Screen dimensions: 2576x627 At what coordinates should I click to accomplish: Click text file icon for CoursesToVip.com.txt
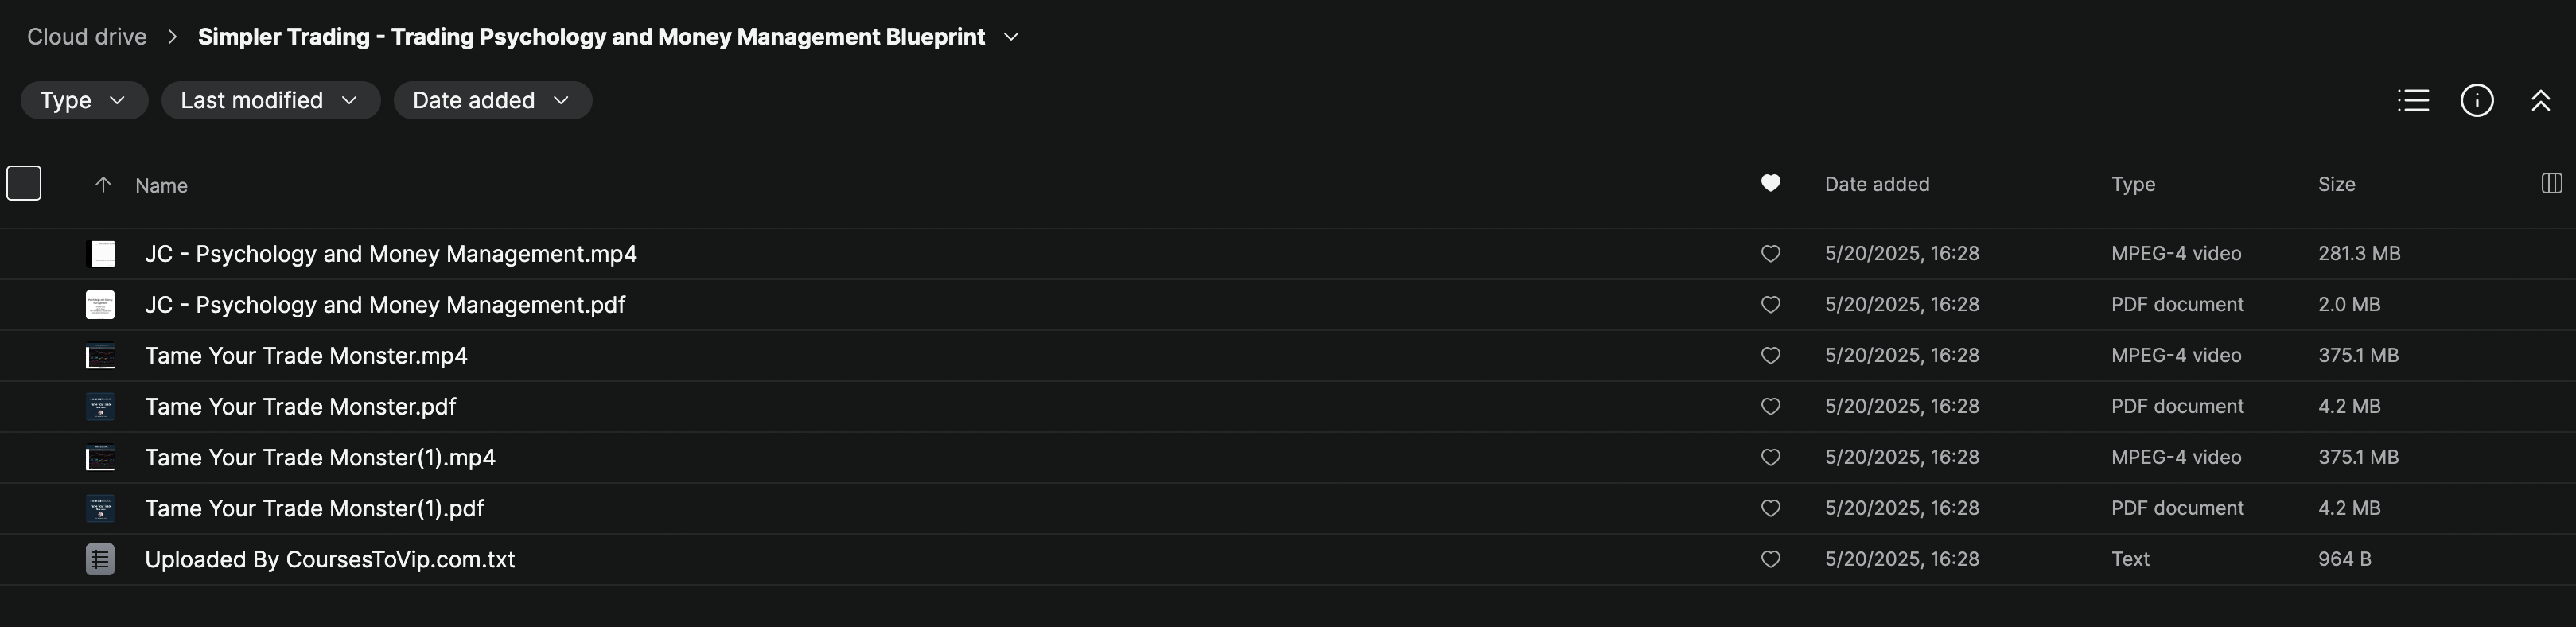tap(100, 559)
